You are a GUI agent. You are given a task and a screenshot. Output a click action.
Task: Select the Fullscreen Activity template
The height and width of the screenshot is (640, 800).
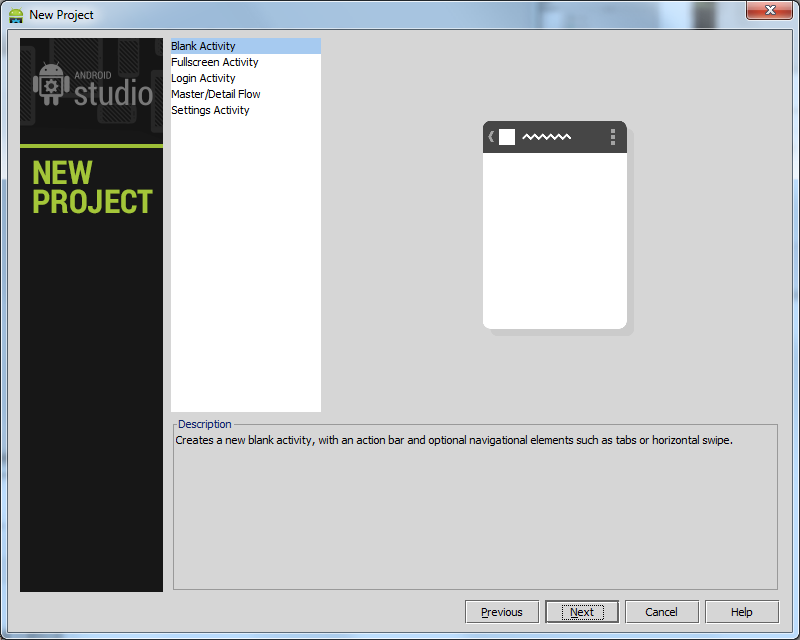tap(214, 61)
